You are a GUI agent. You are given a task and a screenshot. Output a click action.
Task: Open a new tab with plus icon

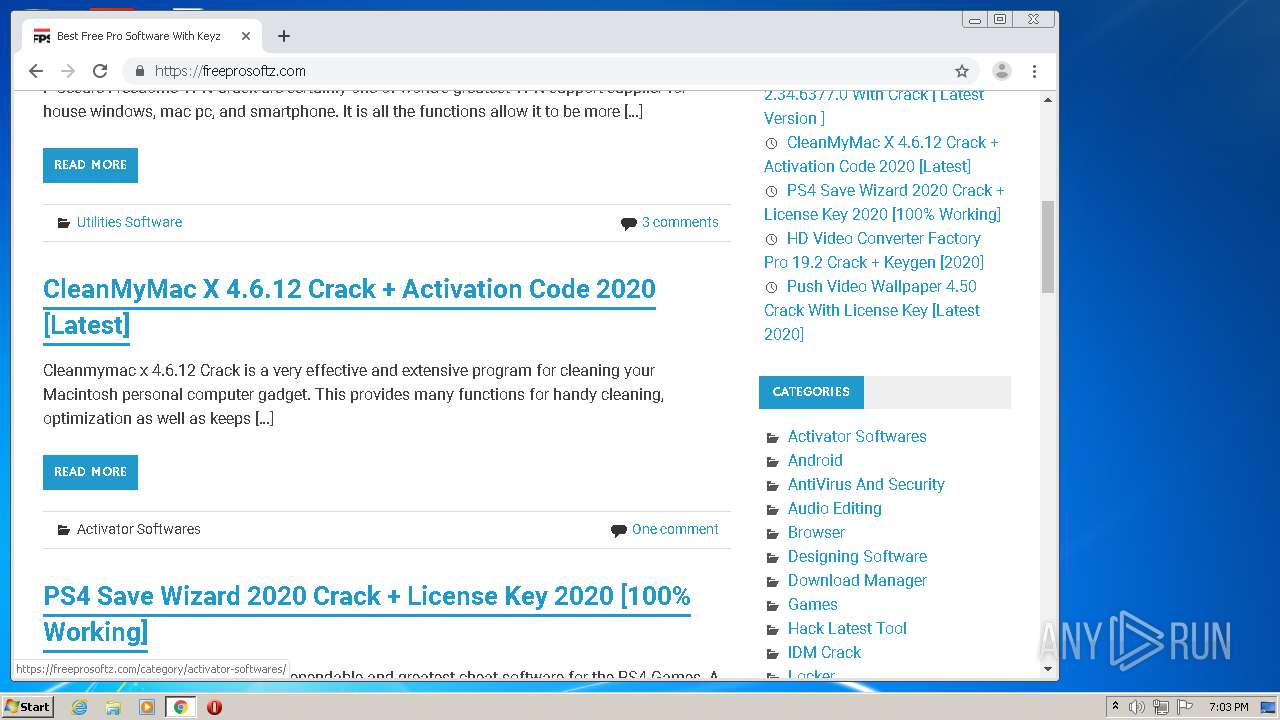(x=284, y=36)
